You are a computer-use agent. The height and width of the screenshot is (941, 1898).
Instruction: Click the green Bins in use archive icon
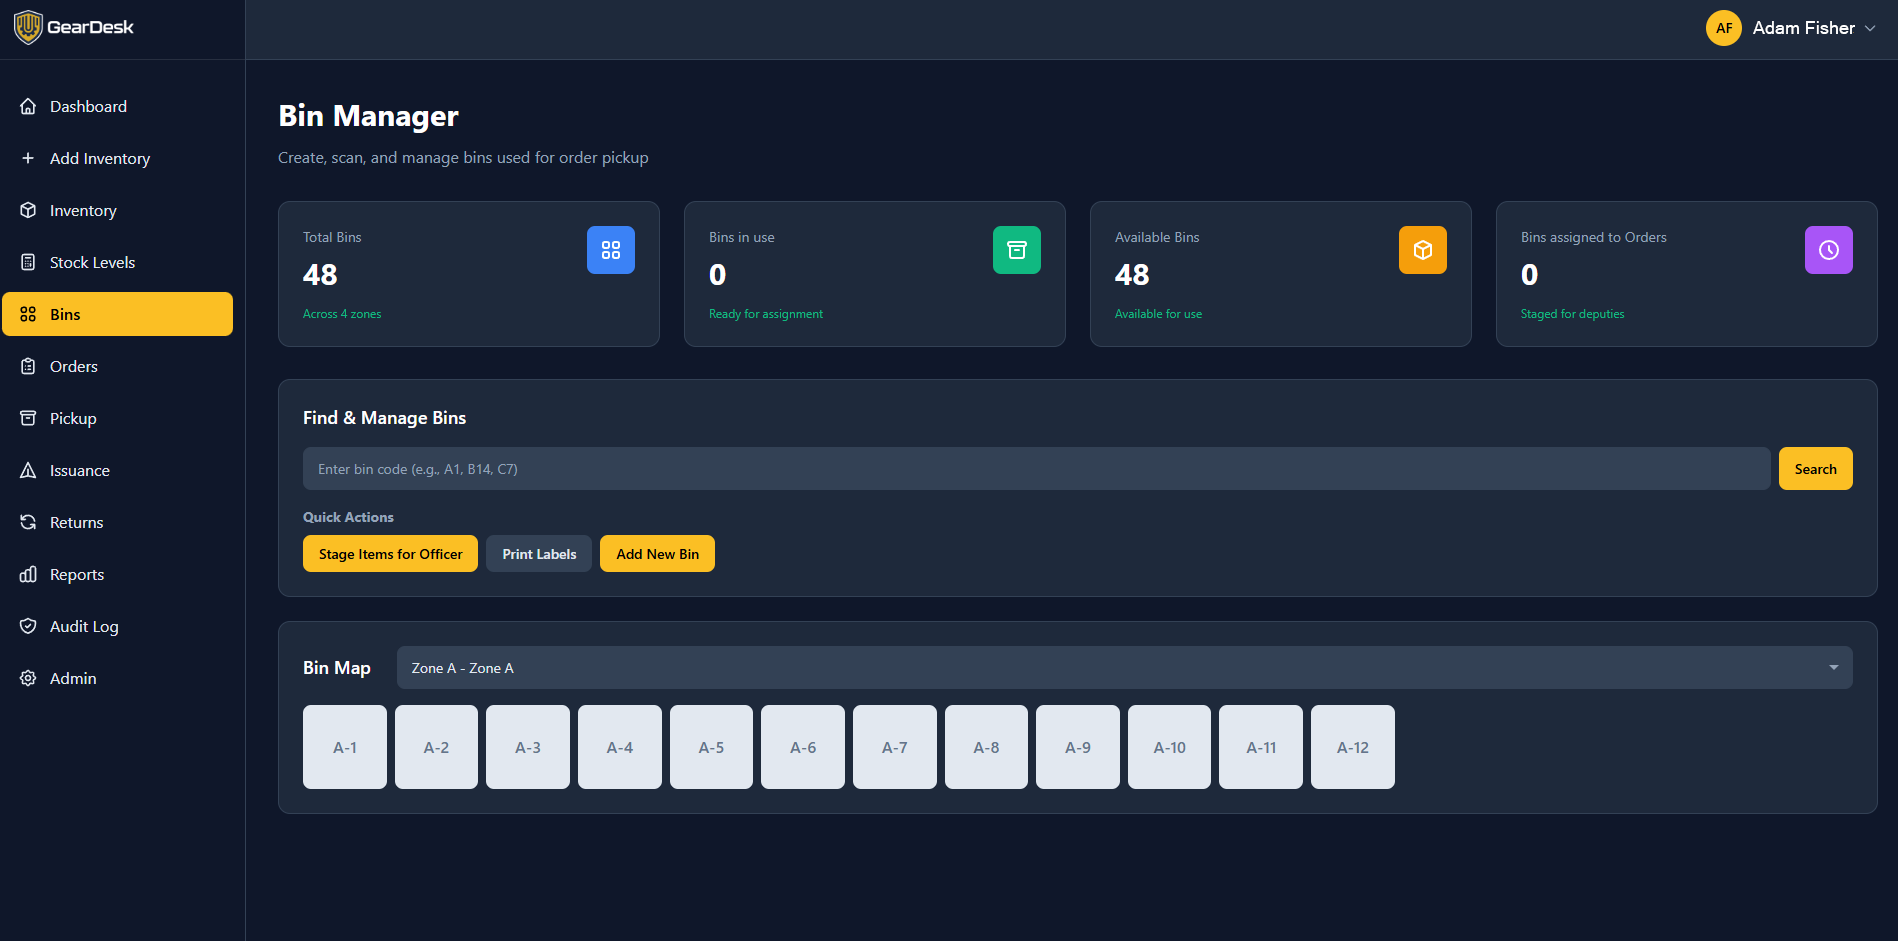(1016, 250)
